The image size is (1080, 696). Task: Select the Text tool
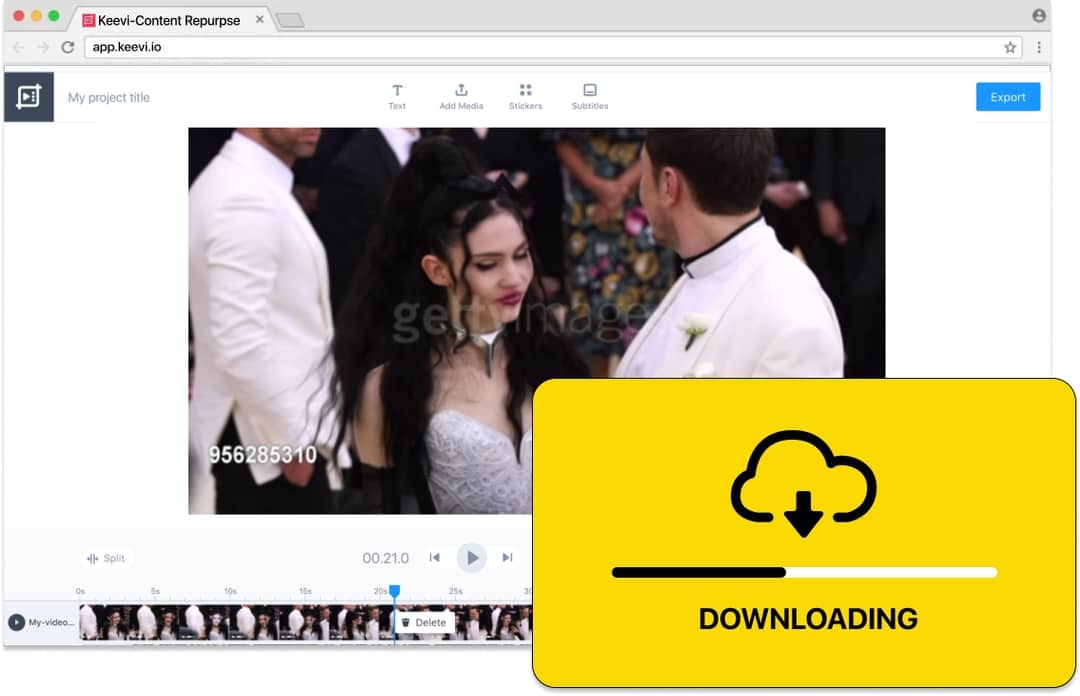click(397, 95)
